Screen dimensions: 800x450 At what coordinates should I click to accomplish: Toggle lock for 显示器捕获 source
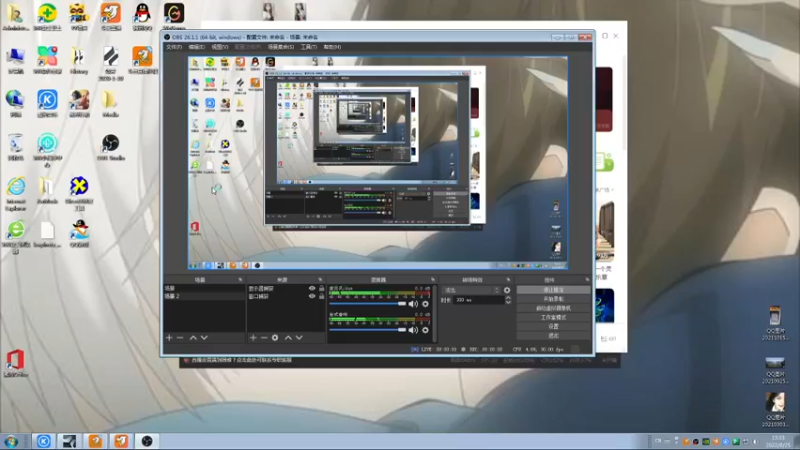pyautogui.click(x=321, y=289)
